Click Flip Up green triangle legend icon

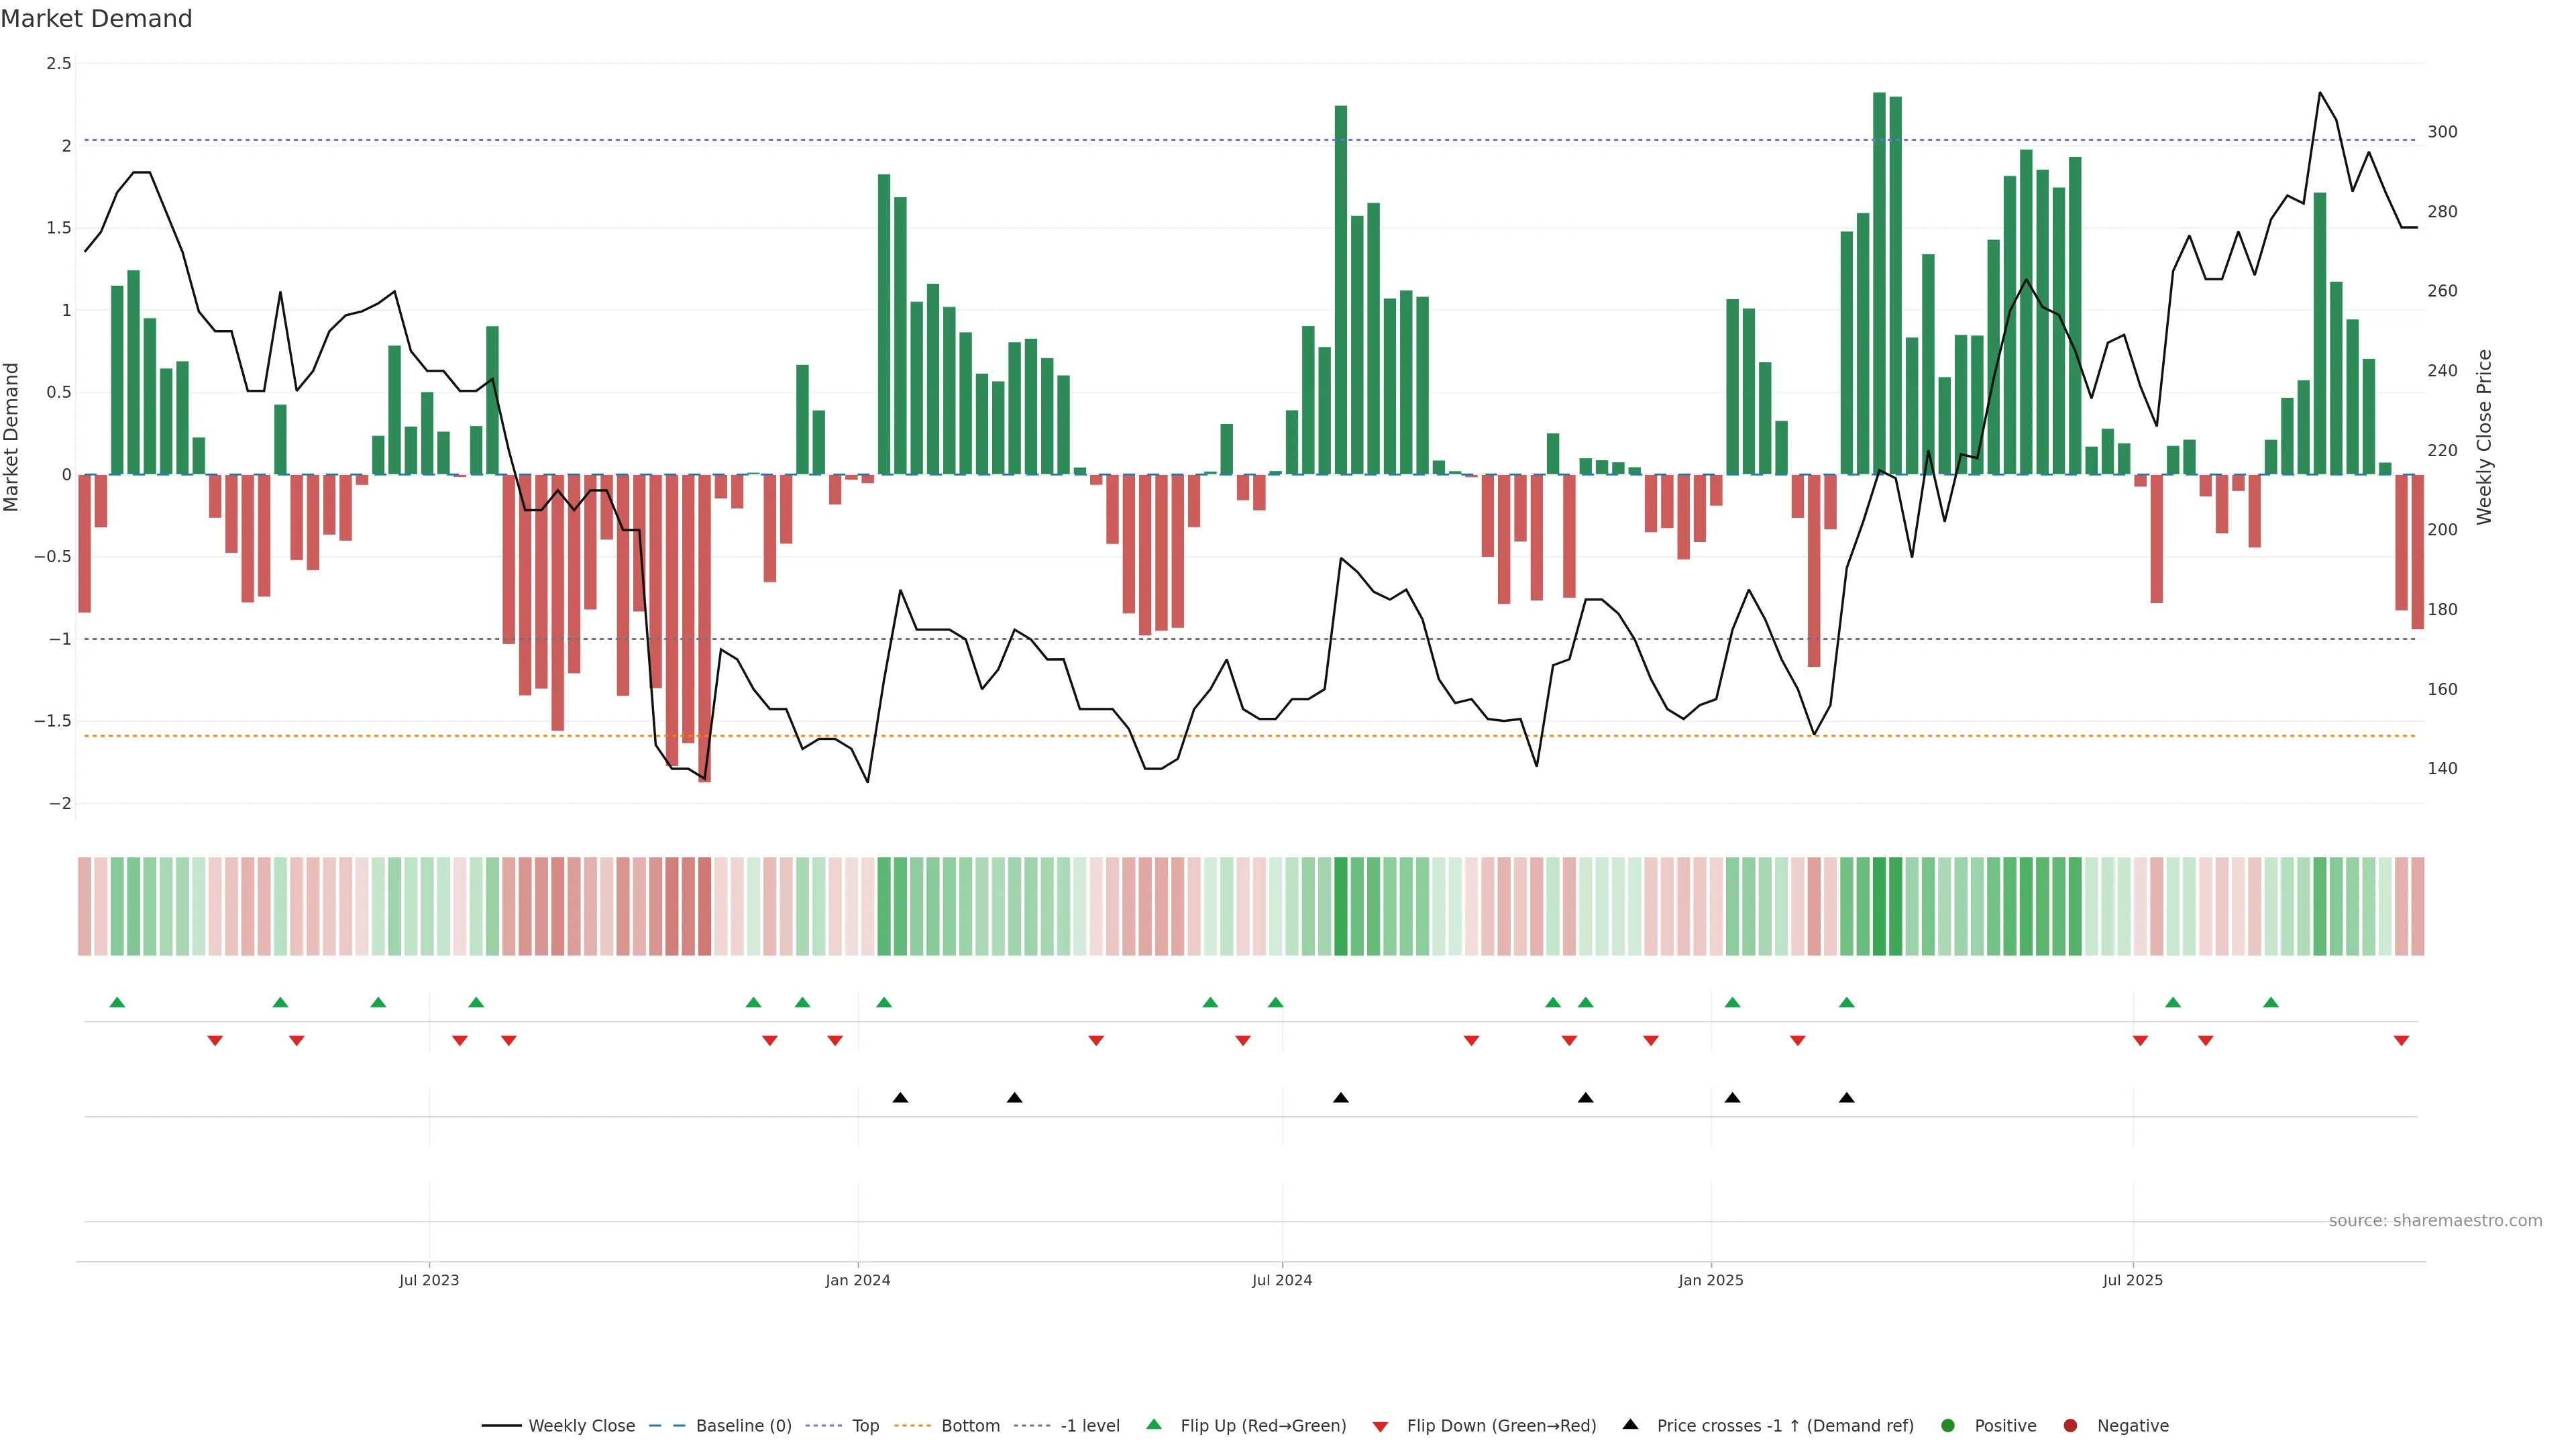(x=1154, y=1425)
